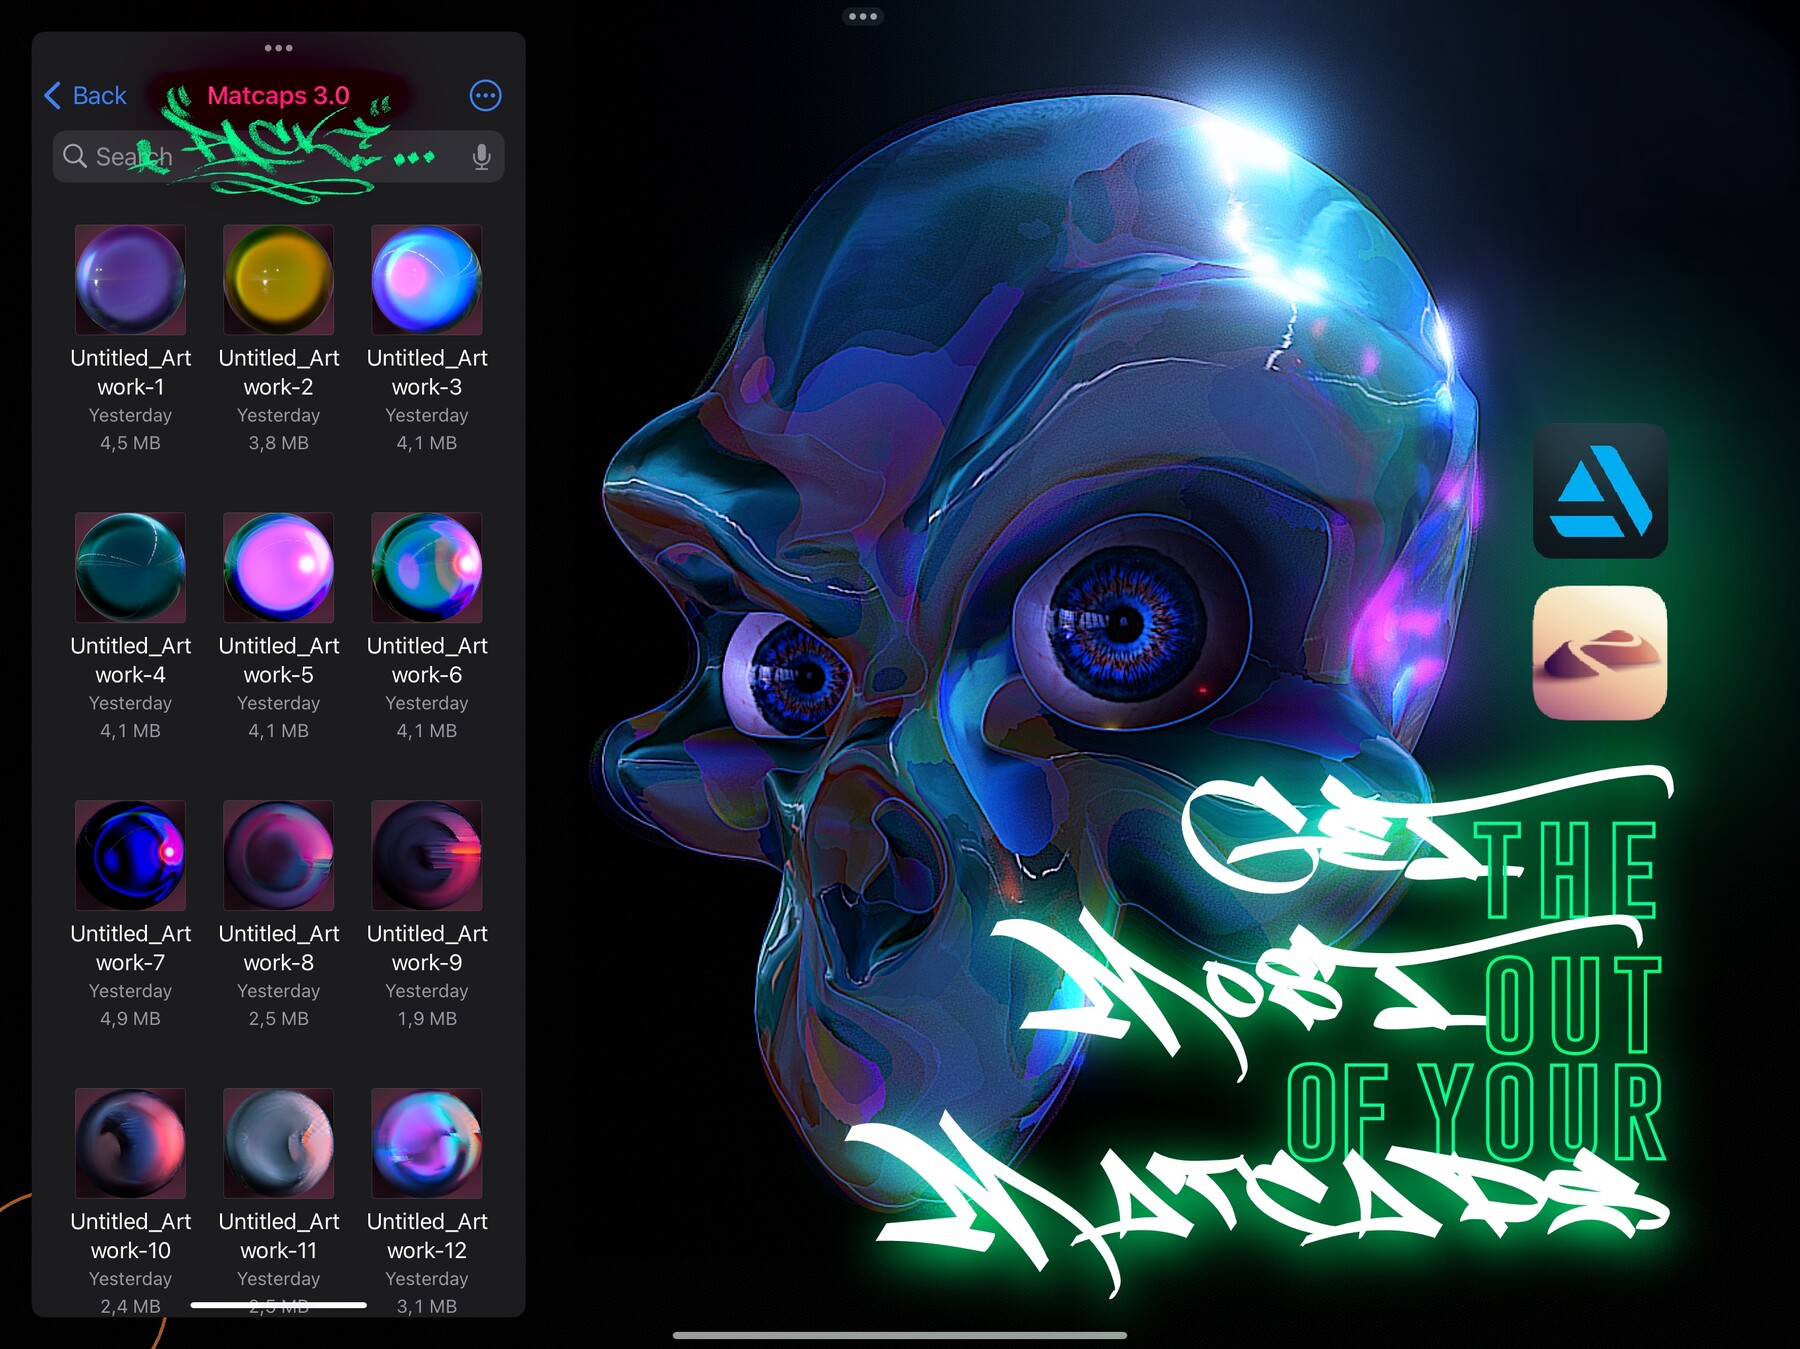The height and width of the screenshot is (1349, 1800).
Task: Tap the Matcaps 3.0 title
Action: 279,95
